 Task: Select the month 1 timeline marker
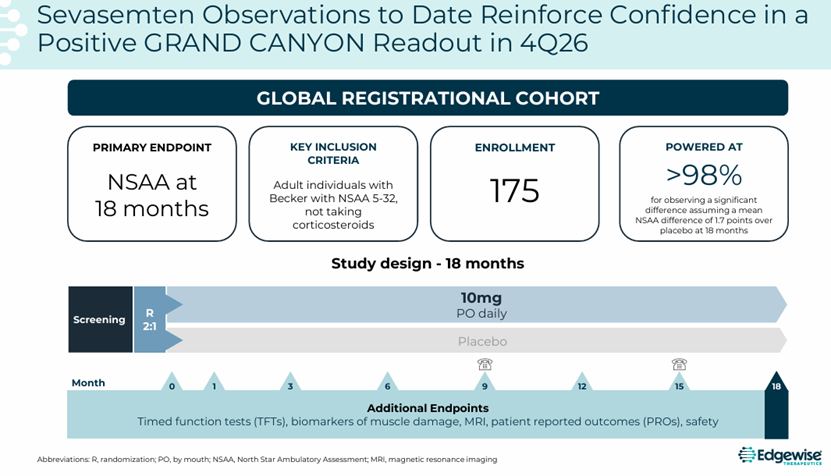coord(214,382)
